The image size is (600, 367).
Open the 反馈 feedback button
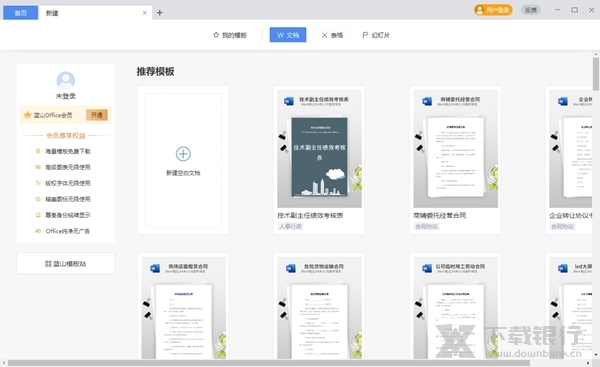[531, 10]
